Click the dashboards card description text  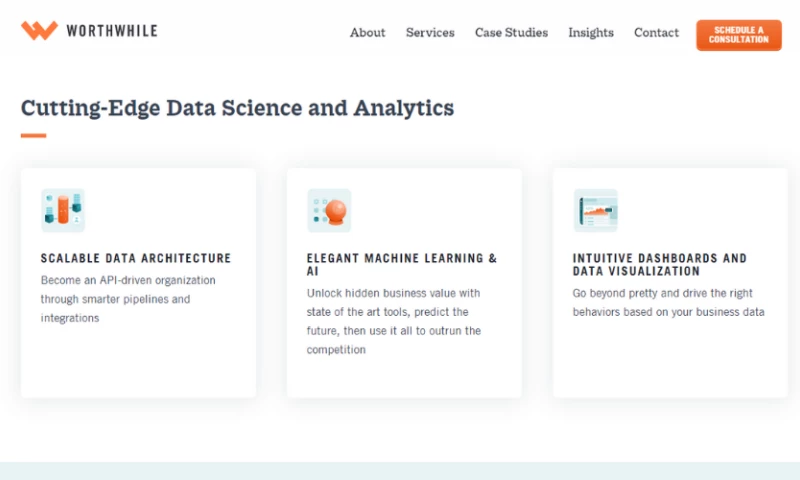point(668,302)
